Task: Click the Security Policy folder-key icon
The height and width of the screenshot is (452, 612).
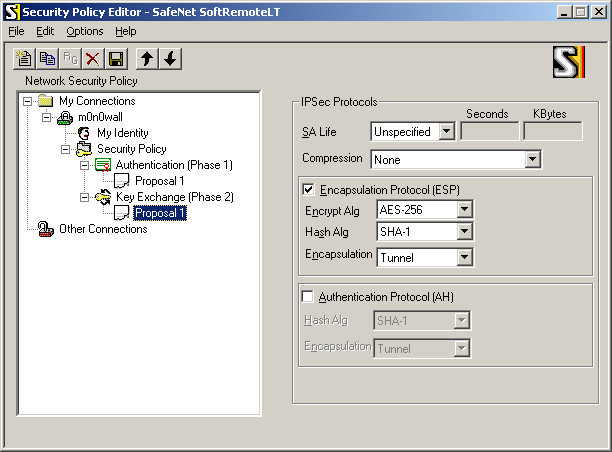Action: click(x=84, y=149)
